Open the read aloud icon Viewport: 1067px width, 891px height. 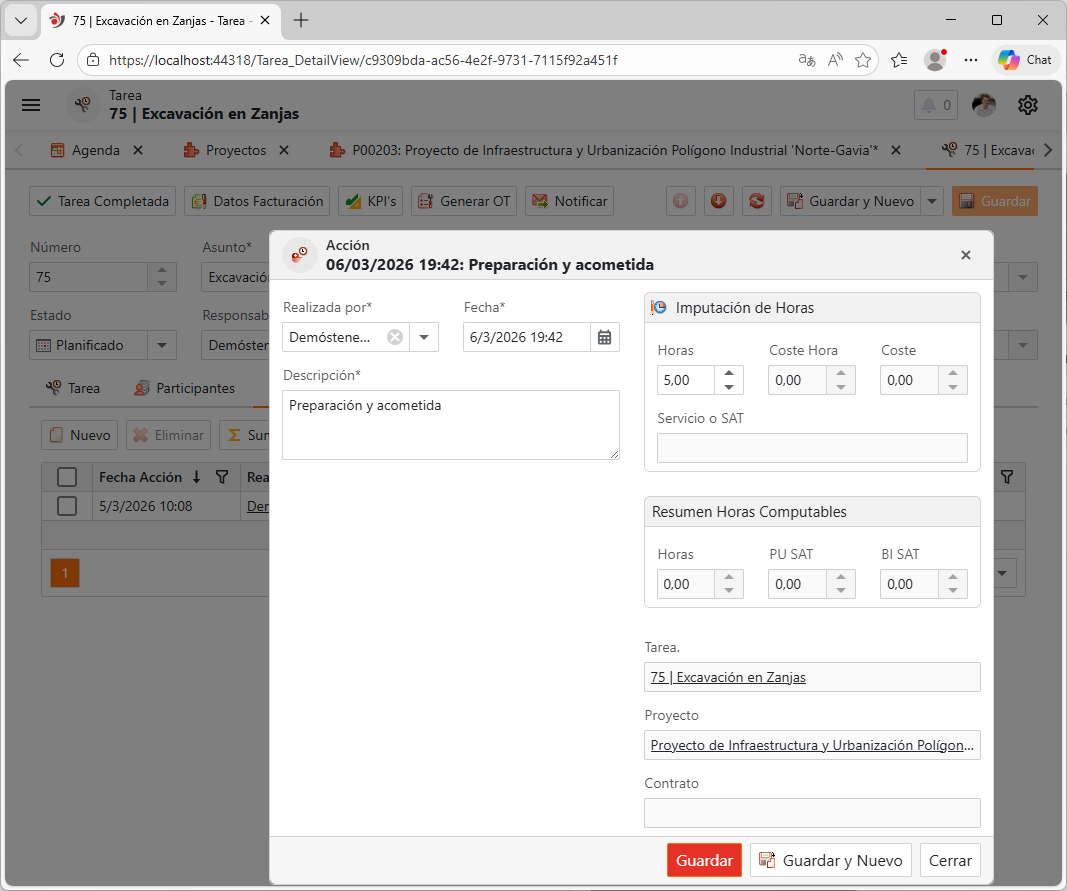835,60
